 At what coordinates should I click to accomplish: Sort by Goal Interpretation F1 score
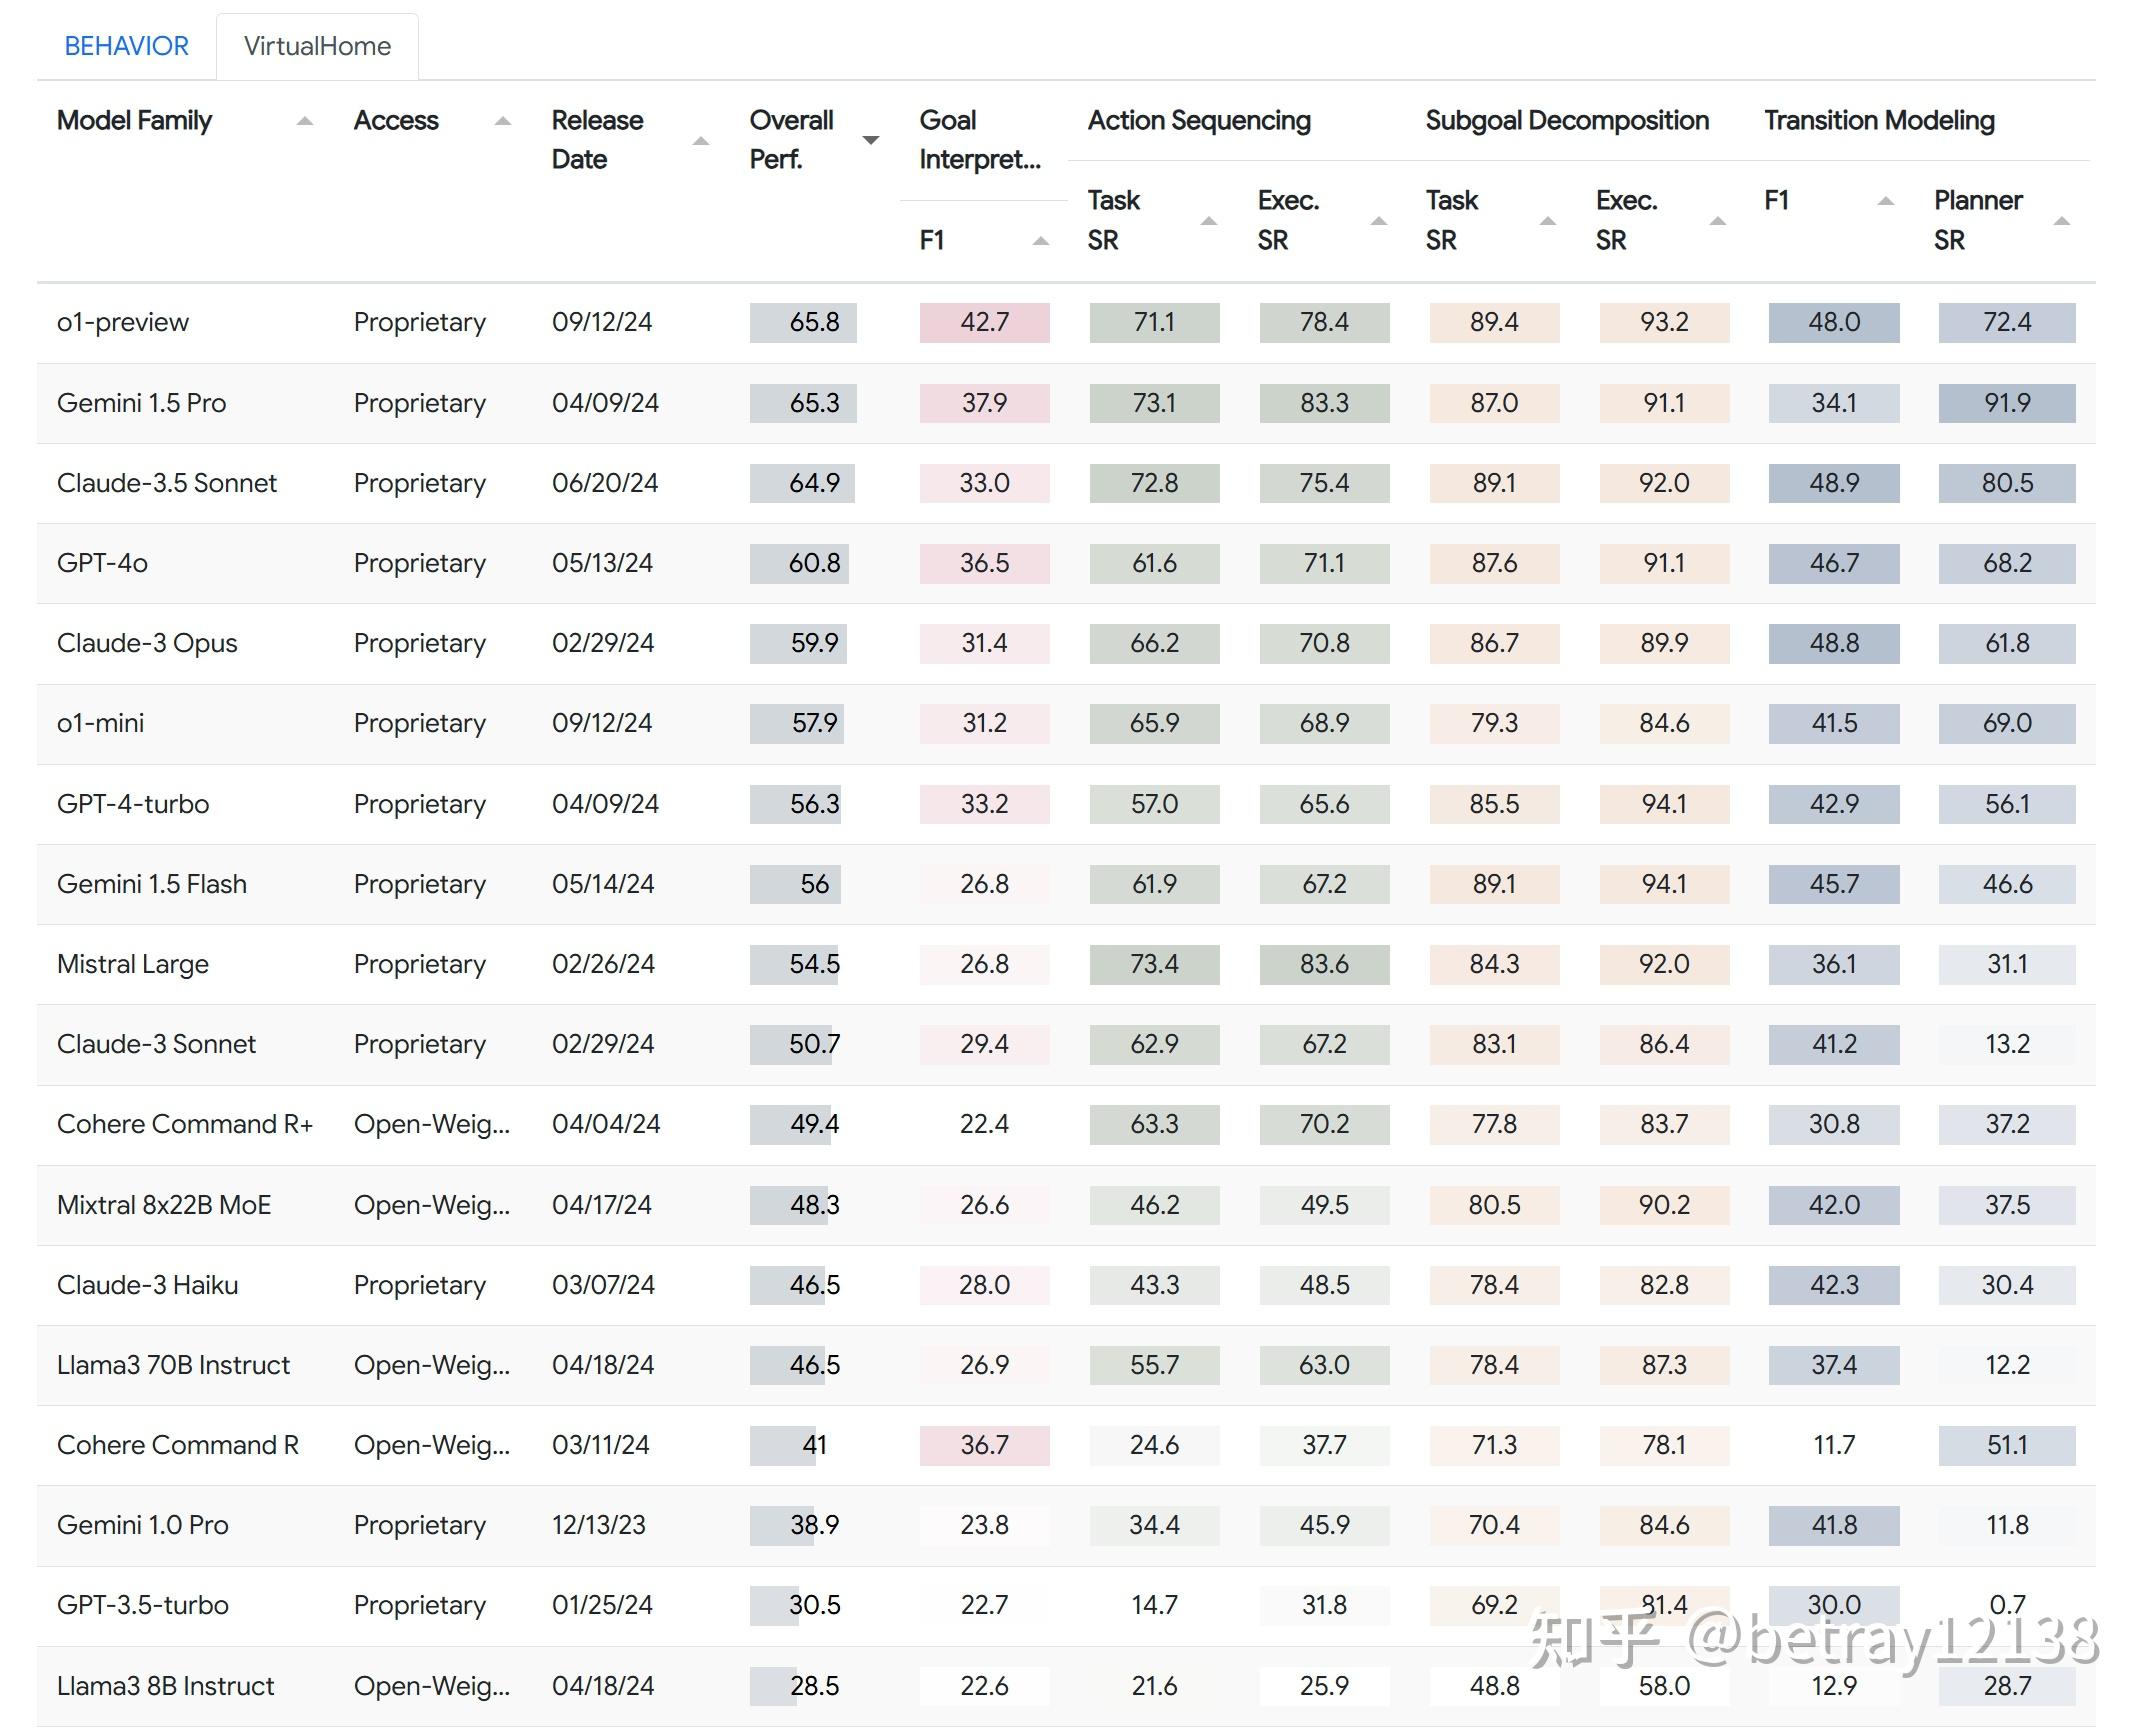click(1040, 240)
